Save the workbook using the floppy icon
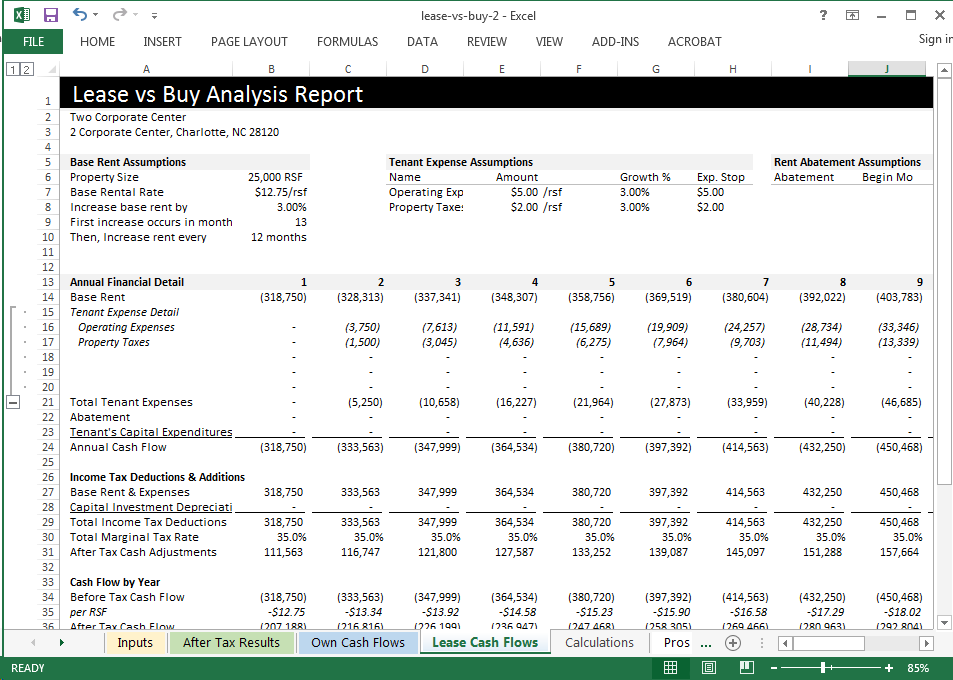This screenshot has height=680, width=953. coord(51,15)
